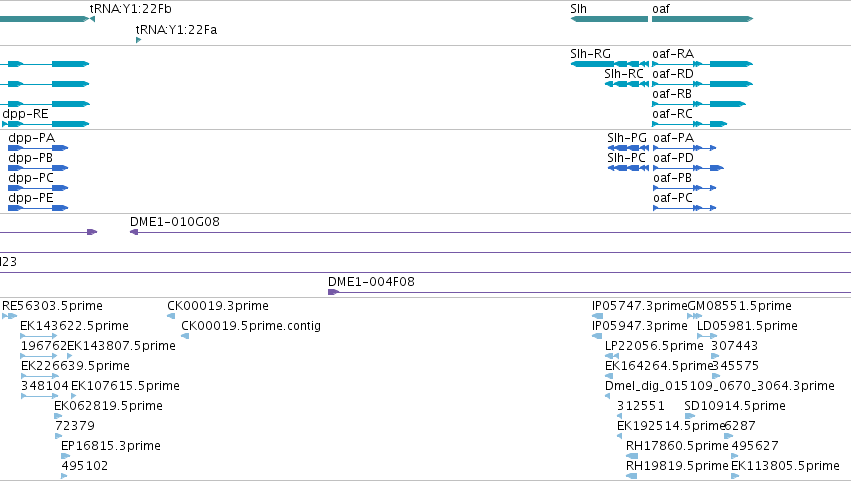Select the oaf-RB transcript glyph
851x481 pixels.
point(699,104)
